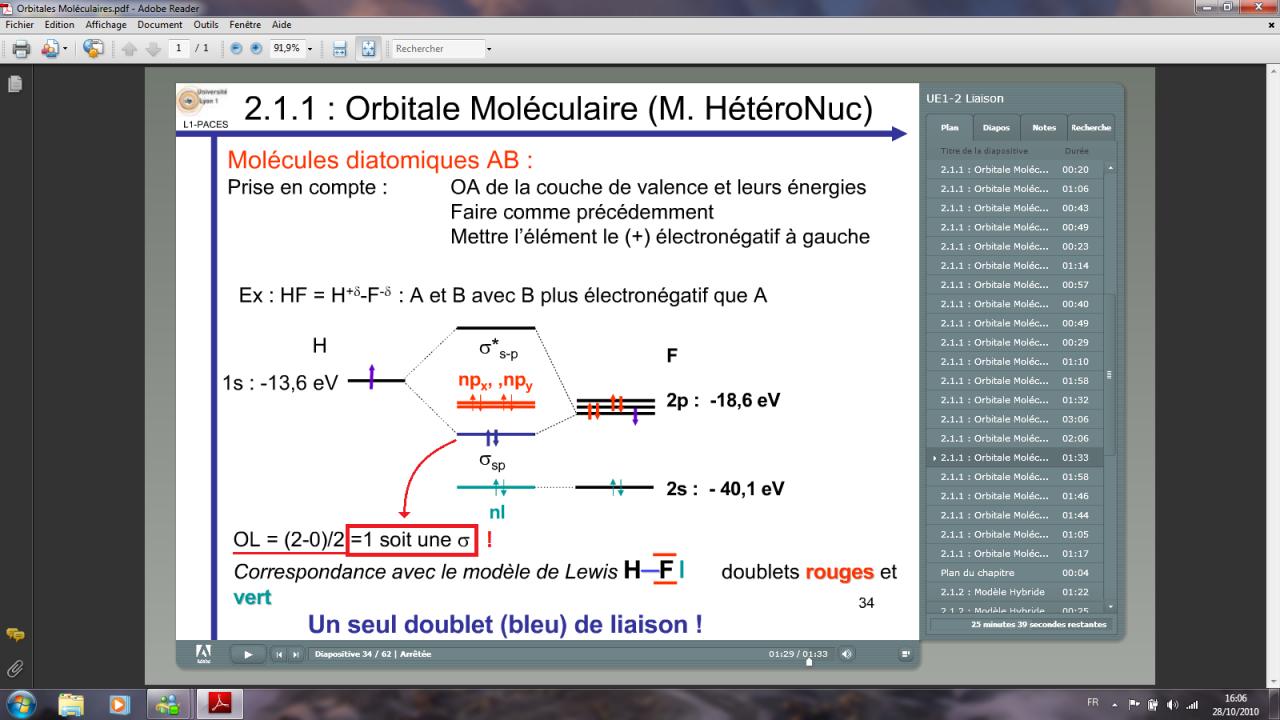
Task: Open the Windows Start menu
Action: pyautogui.click(x=21, y=703)
